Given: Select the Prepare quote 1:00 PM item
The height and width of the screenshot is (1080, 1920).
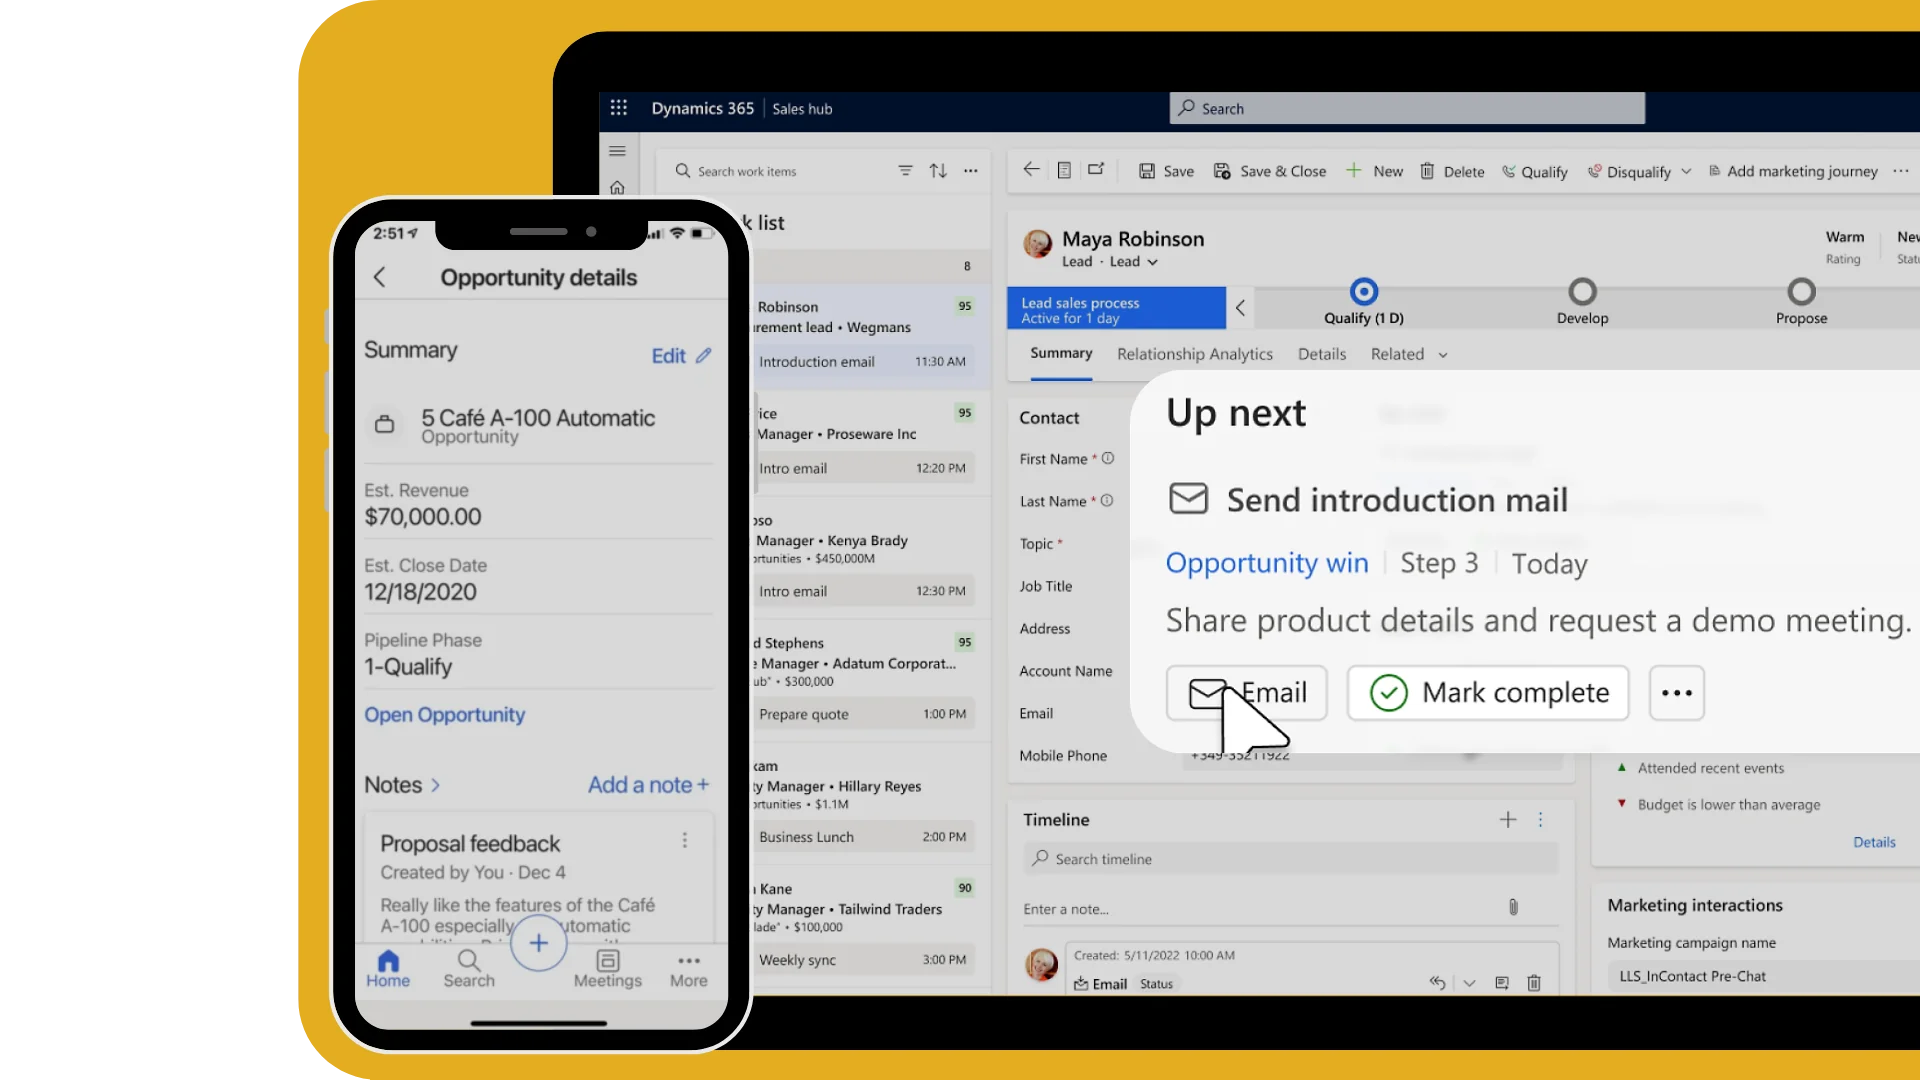Looking at the screenshot, I should [866, 714].
